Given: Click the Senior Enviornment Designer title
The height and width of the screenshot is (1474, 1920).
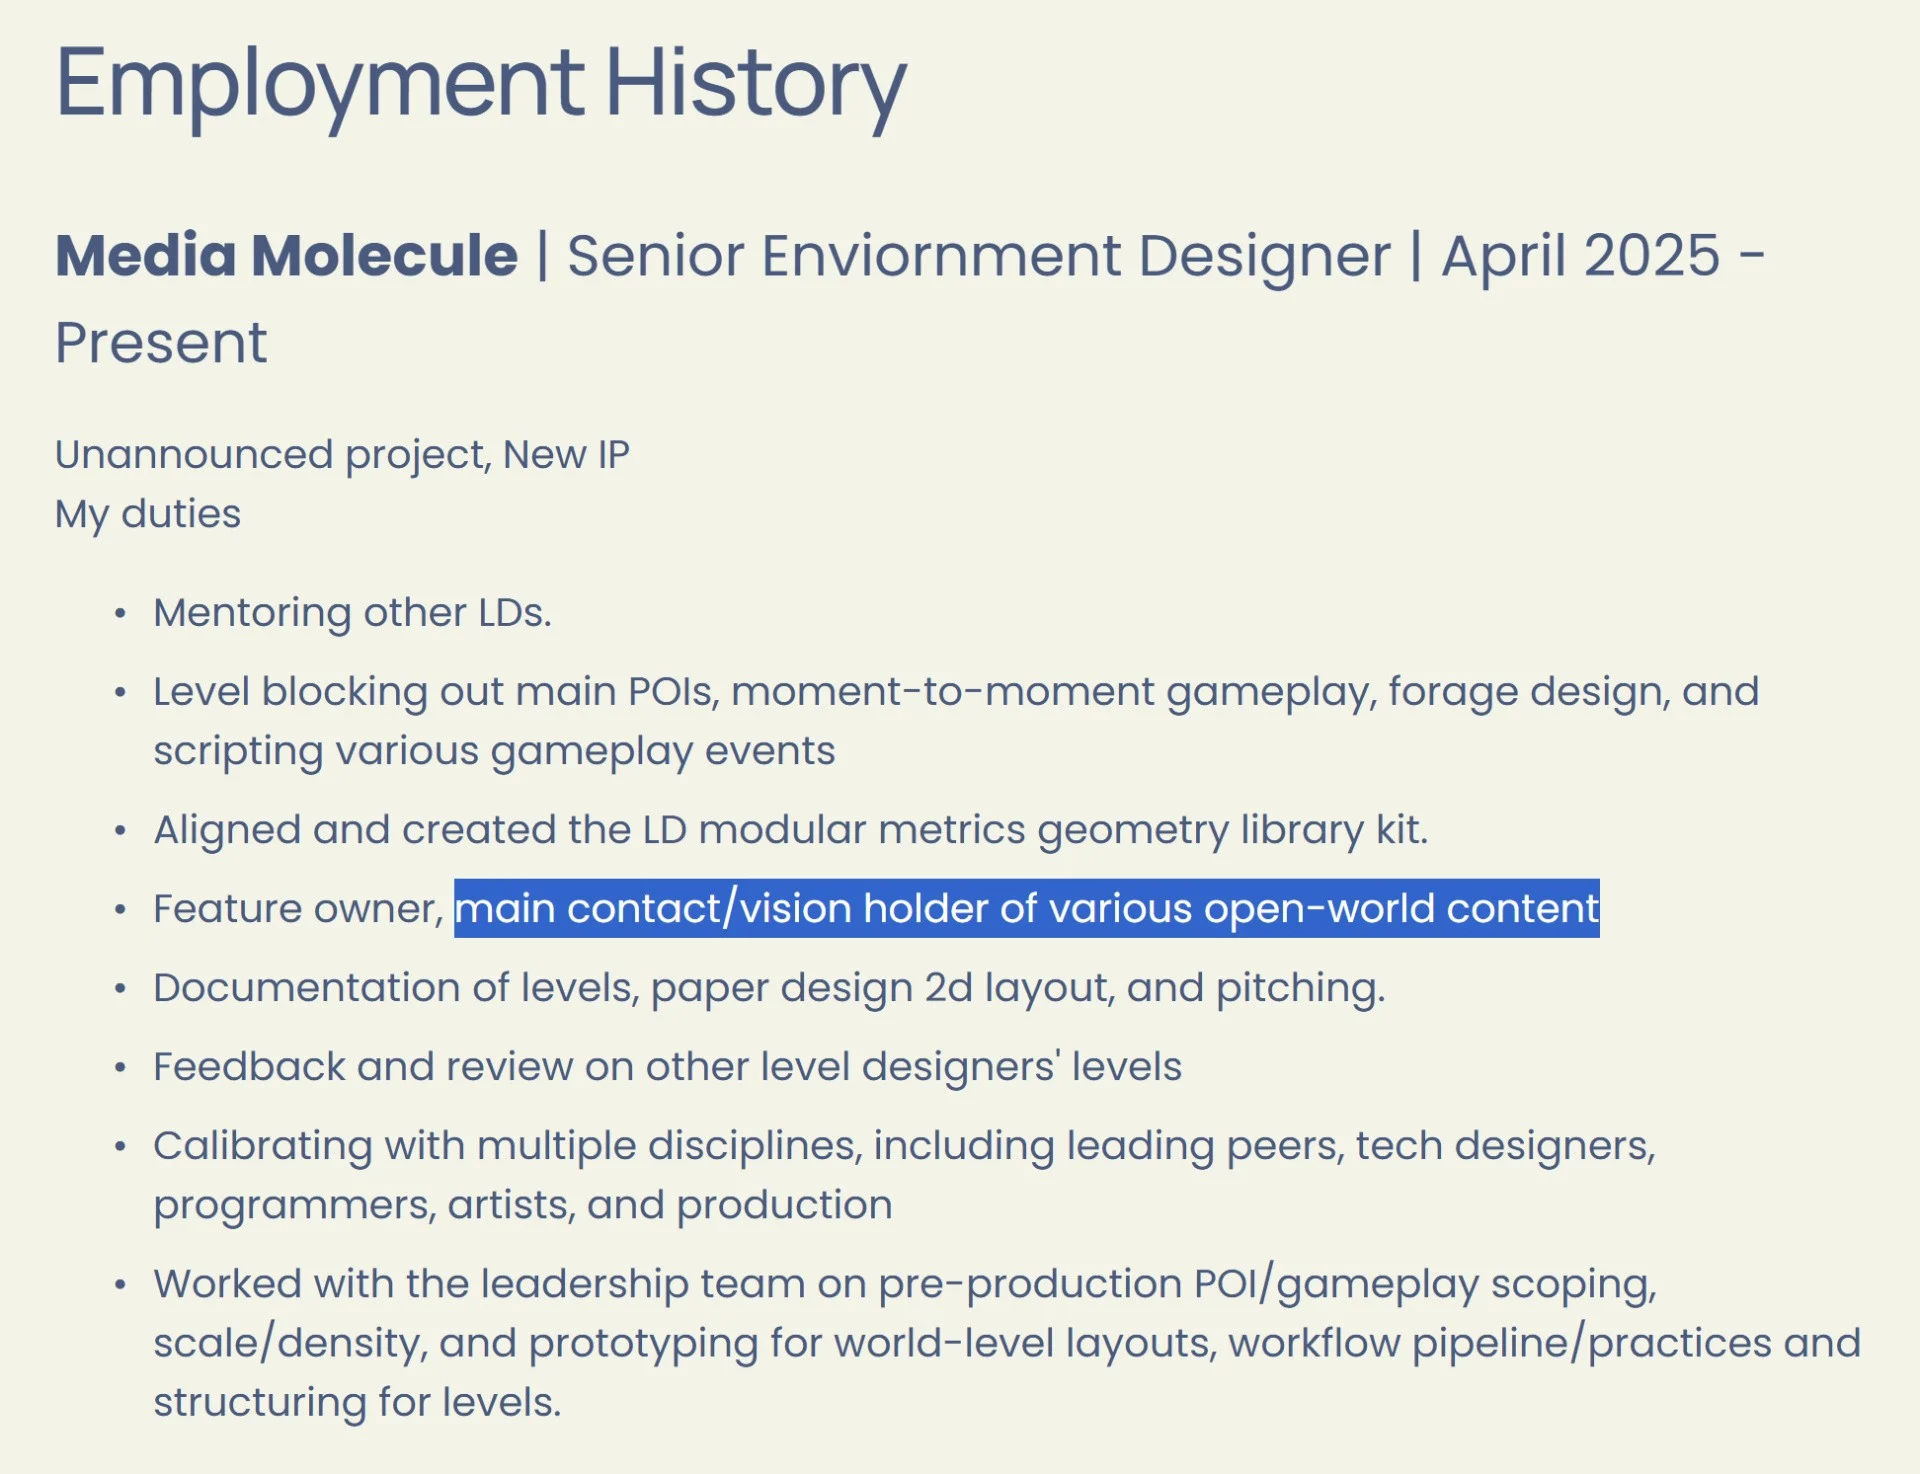Looking at the screenshot, I should coord(979,255).
